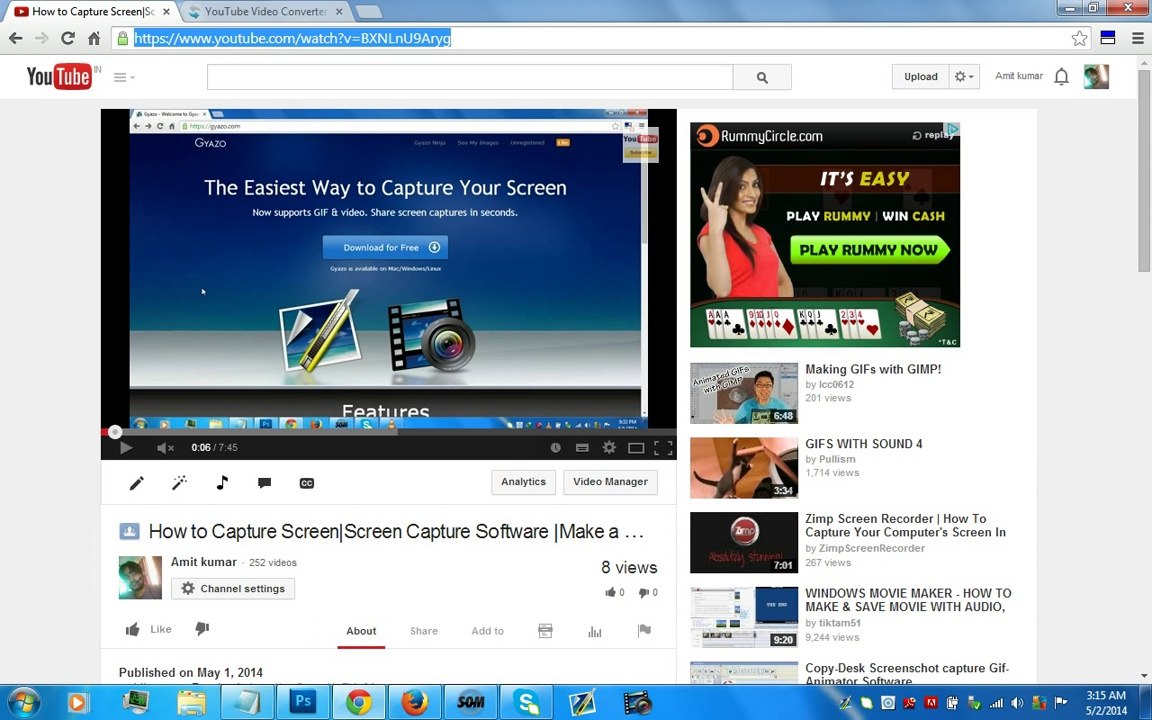1152x720 pixels.
Task: Open a new browser tab
Action: coord(367,12)
